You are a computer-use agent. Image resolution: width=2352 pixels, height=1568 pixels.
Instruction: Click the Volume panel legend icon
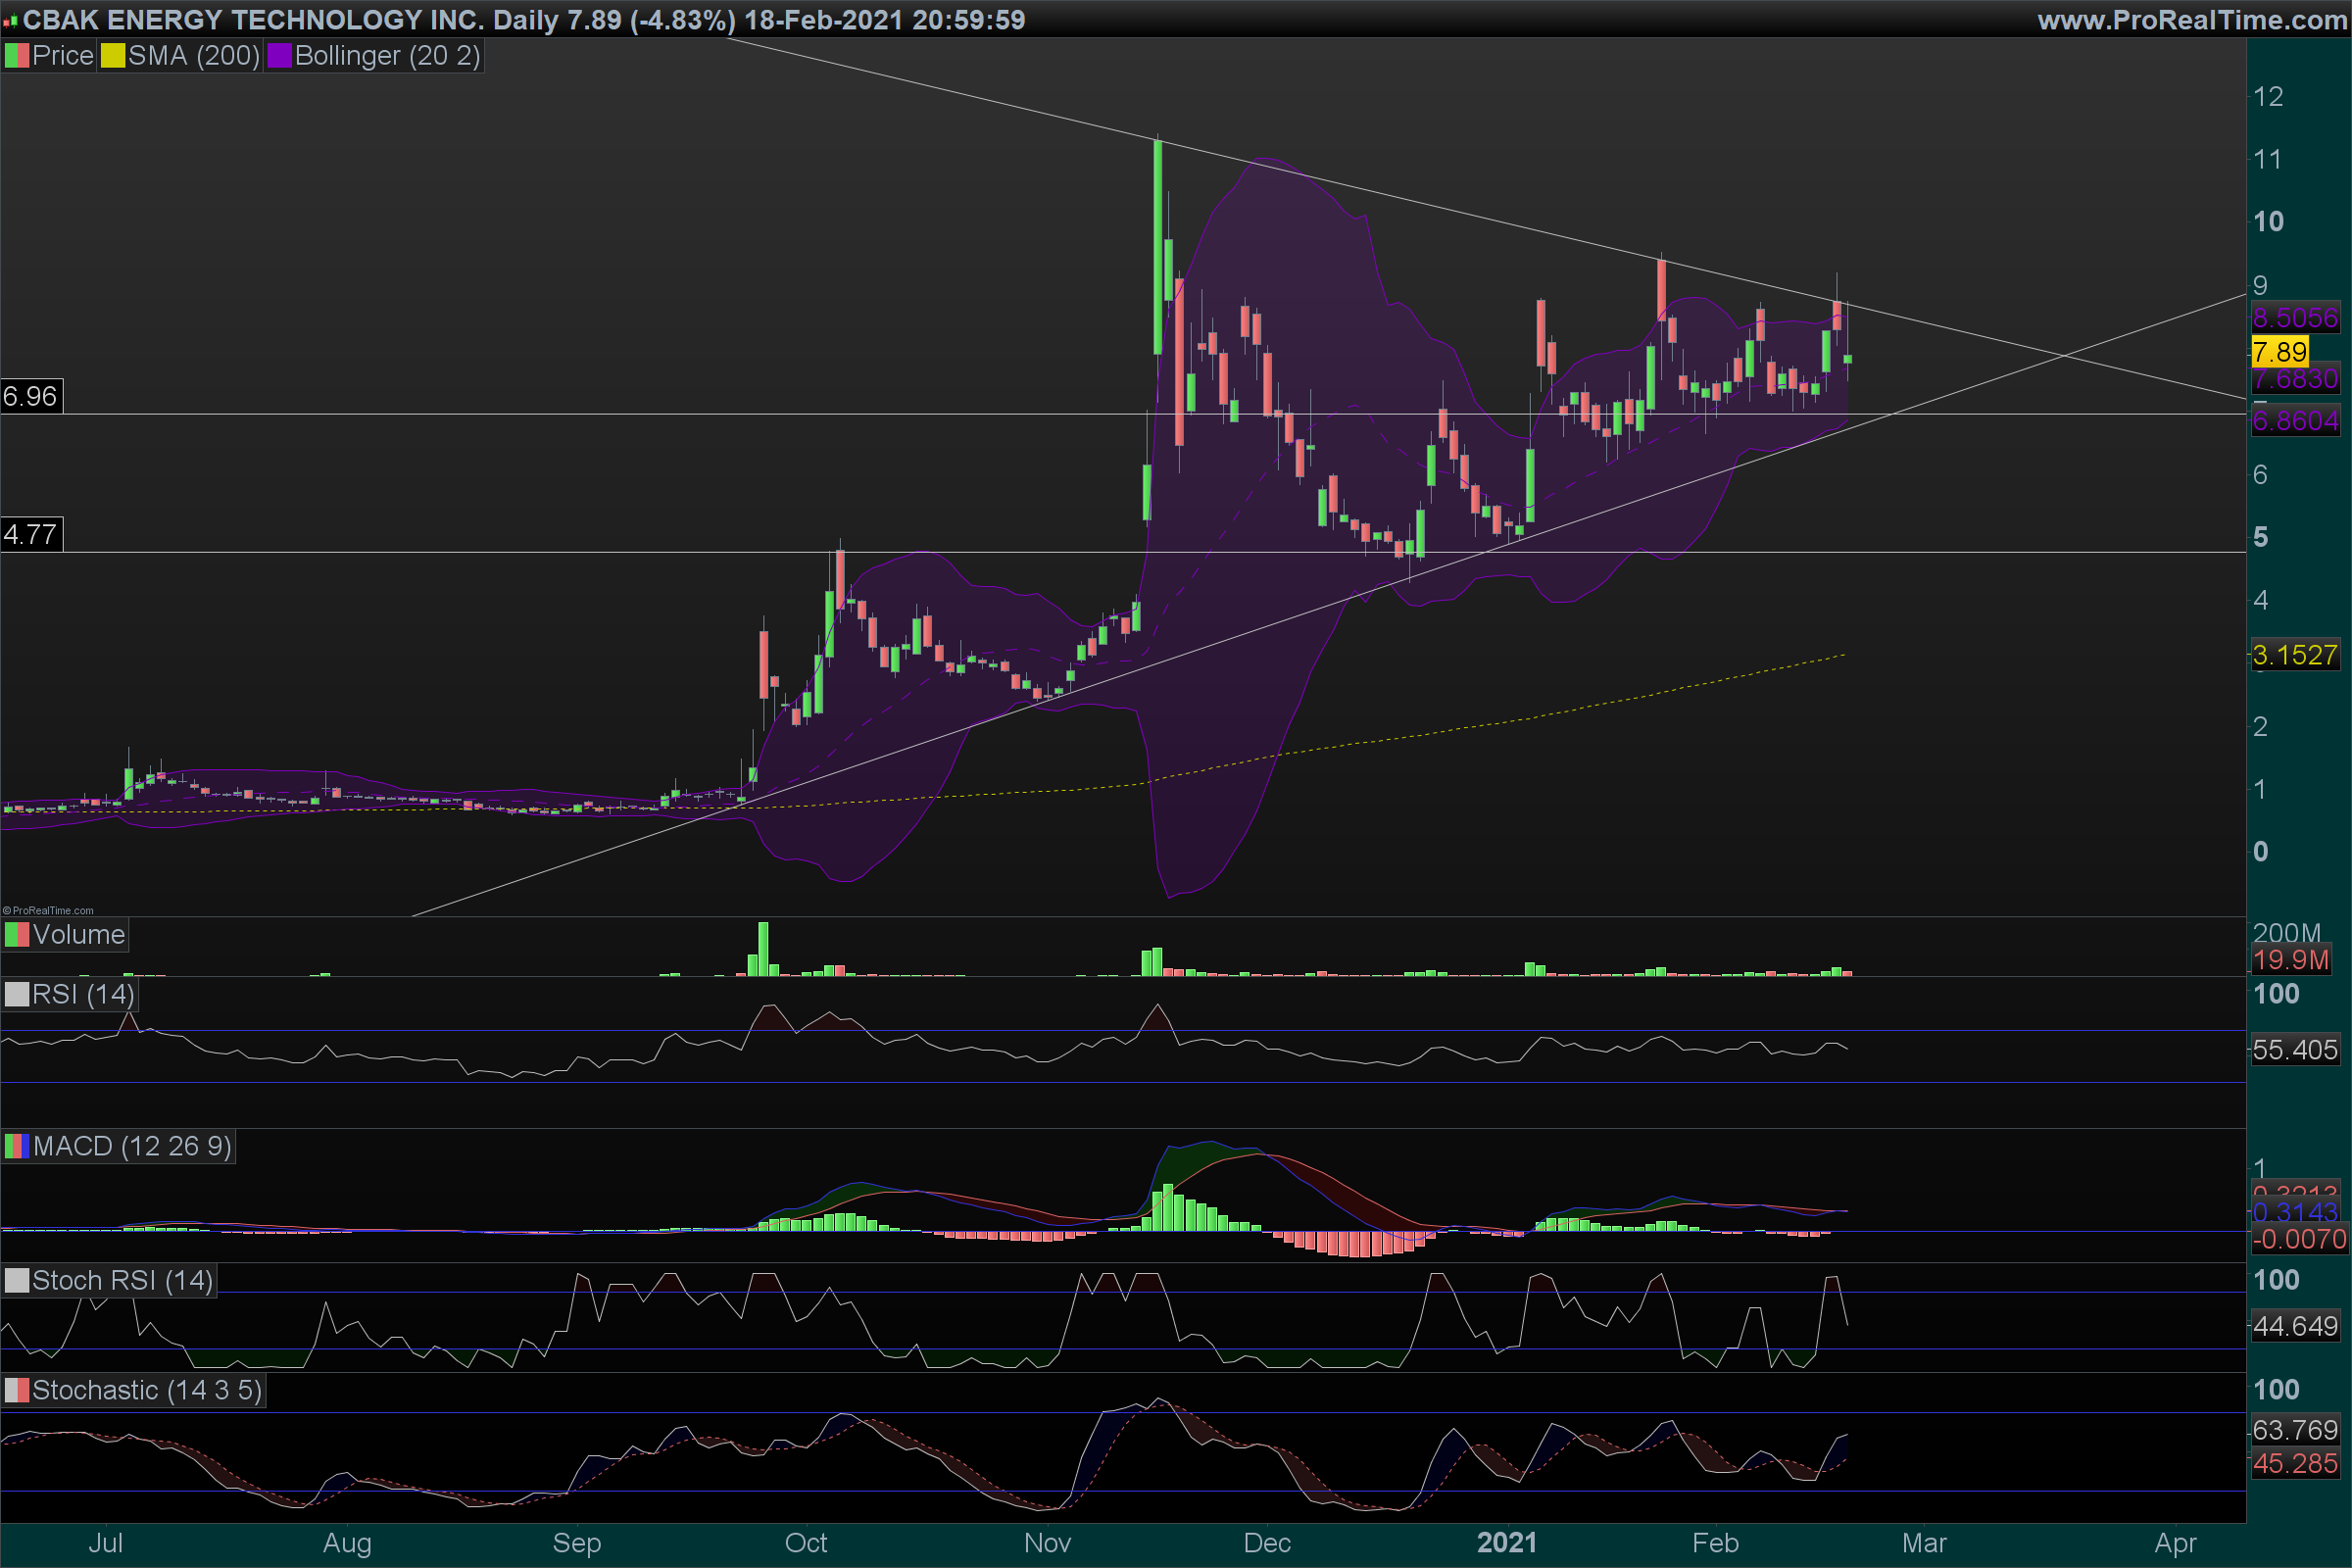pos(17,935)
